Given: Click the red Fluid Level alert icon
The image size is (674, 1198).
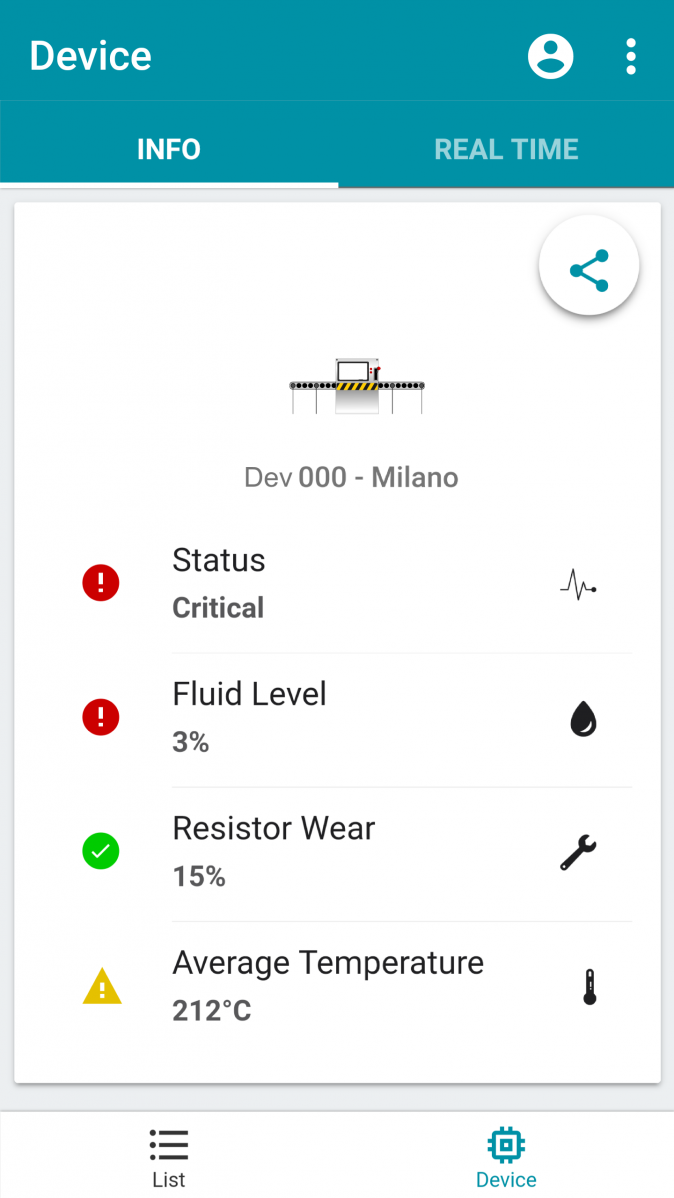Looking at the screenshot, I should (x=101, y=717).
